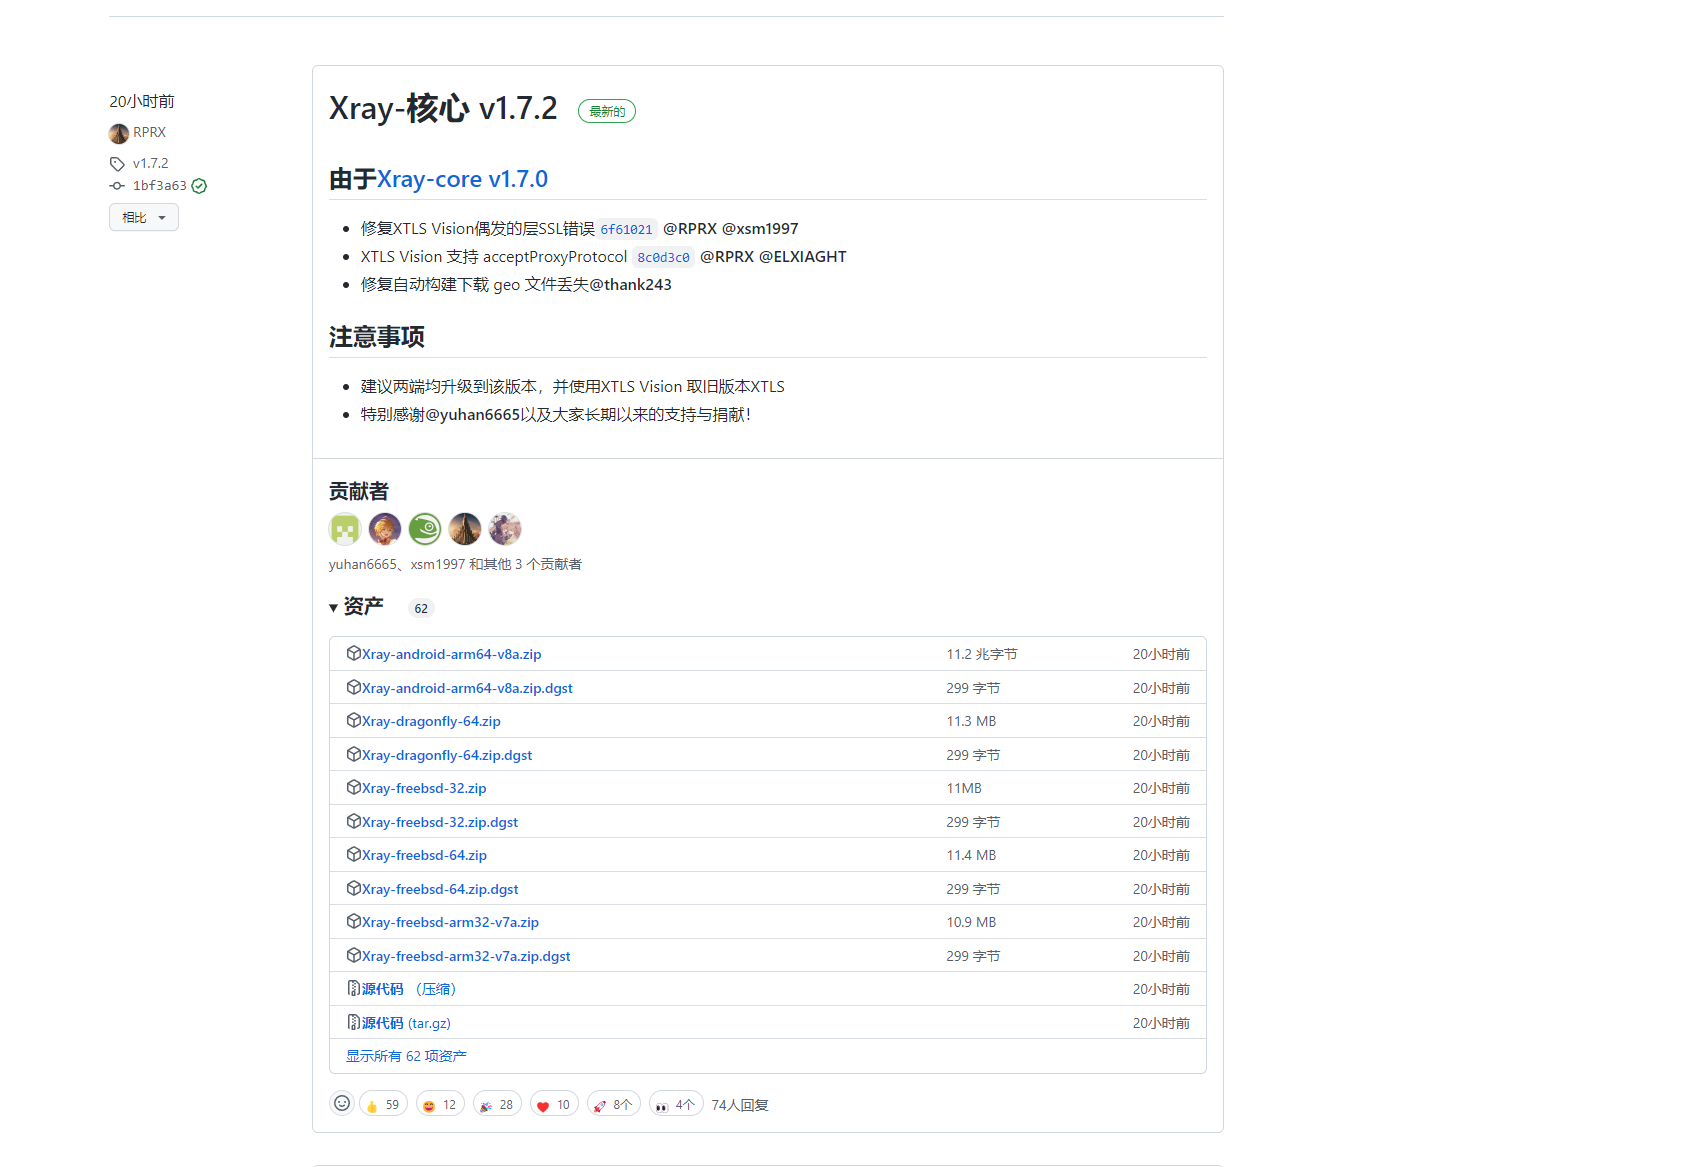Open the Xray-core v1.7.0 link

pyautogui.click(x=464, y=179)
